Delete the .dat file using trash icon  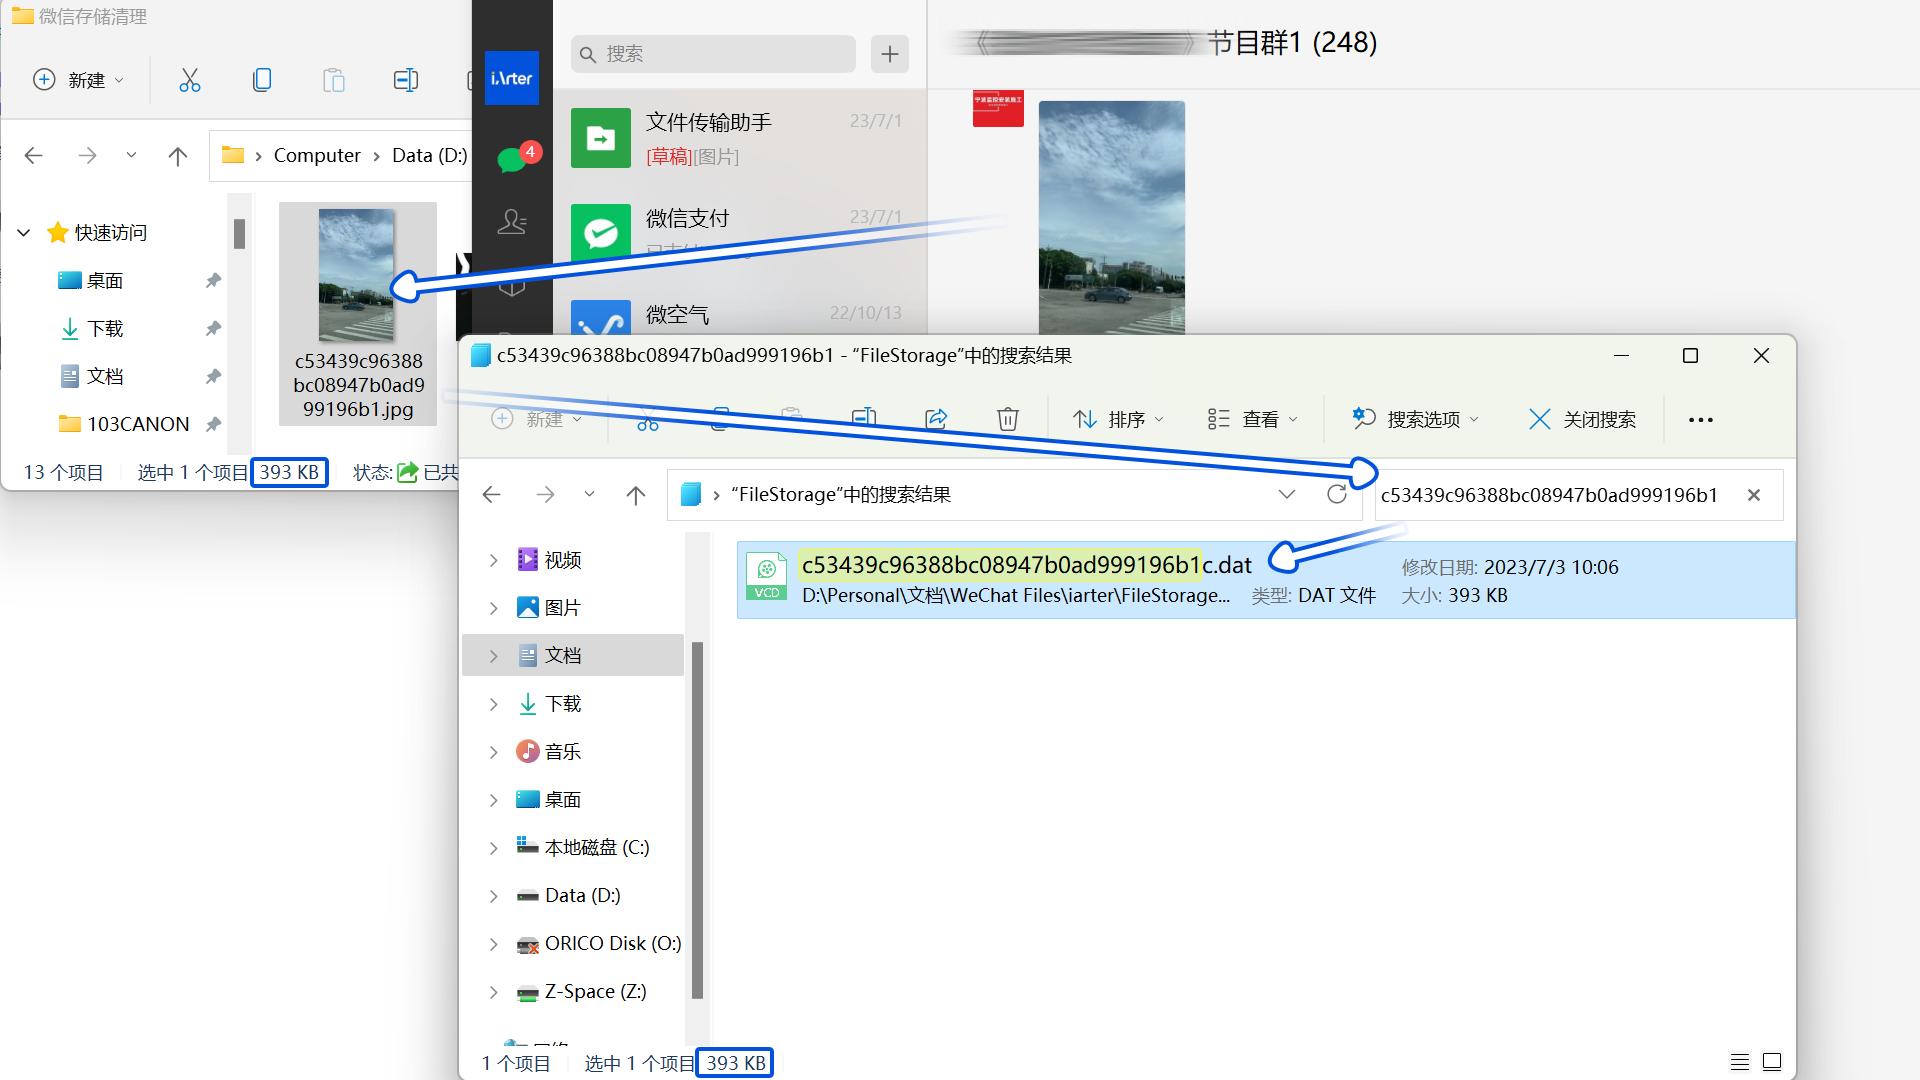1007,419
